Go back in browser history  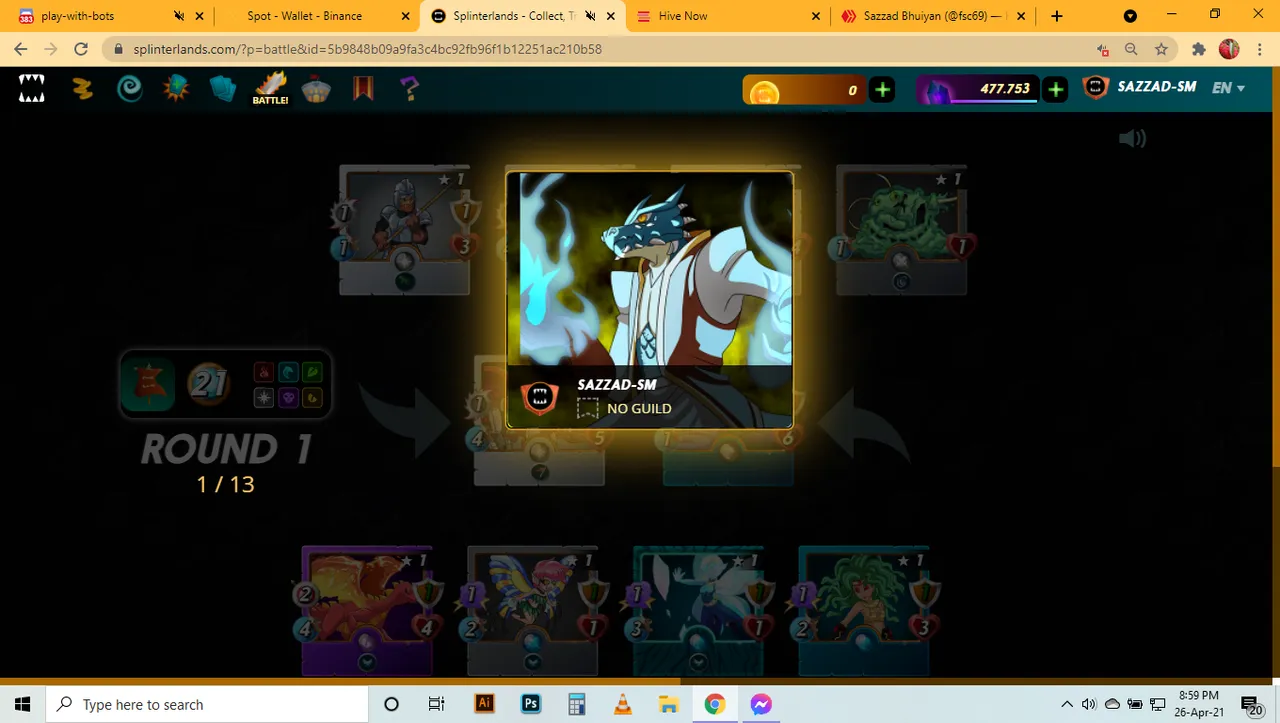[20, 49]
